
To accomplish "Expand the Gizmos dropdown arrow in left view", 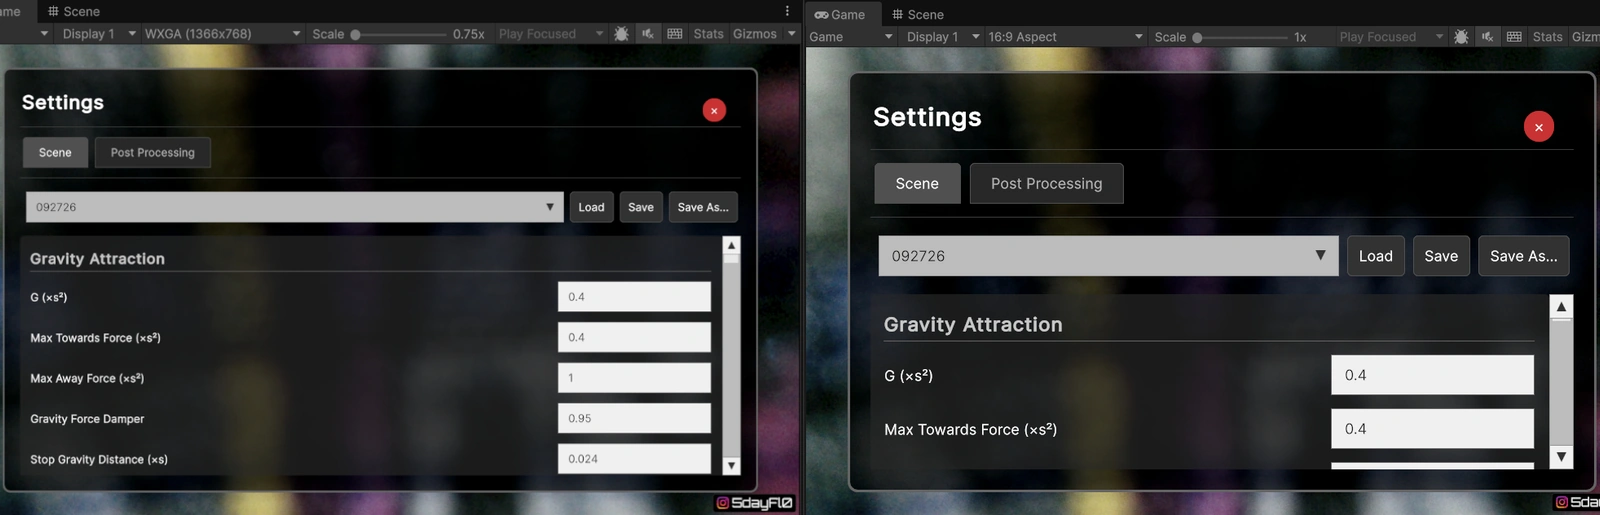I will [791, 34].
